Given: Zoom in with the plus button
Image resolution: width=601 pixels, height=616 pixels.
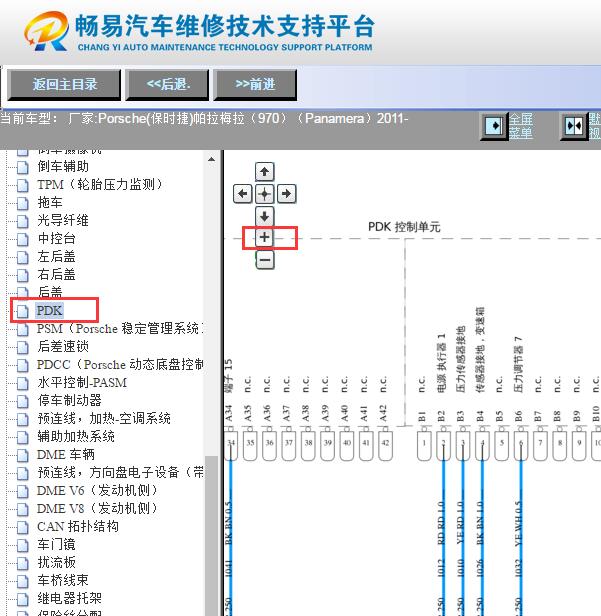Looking at the screenshot, I should 264,238.
